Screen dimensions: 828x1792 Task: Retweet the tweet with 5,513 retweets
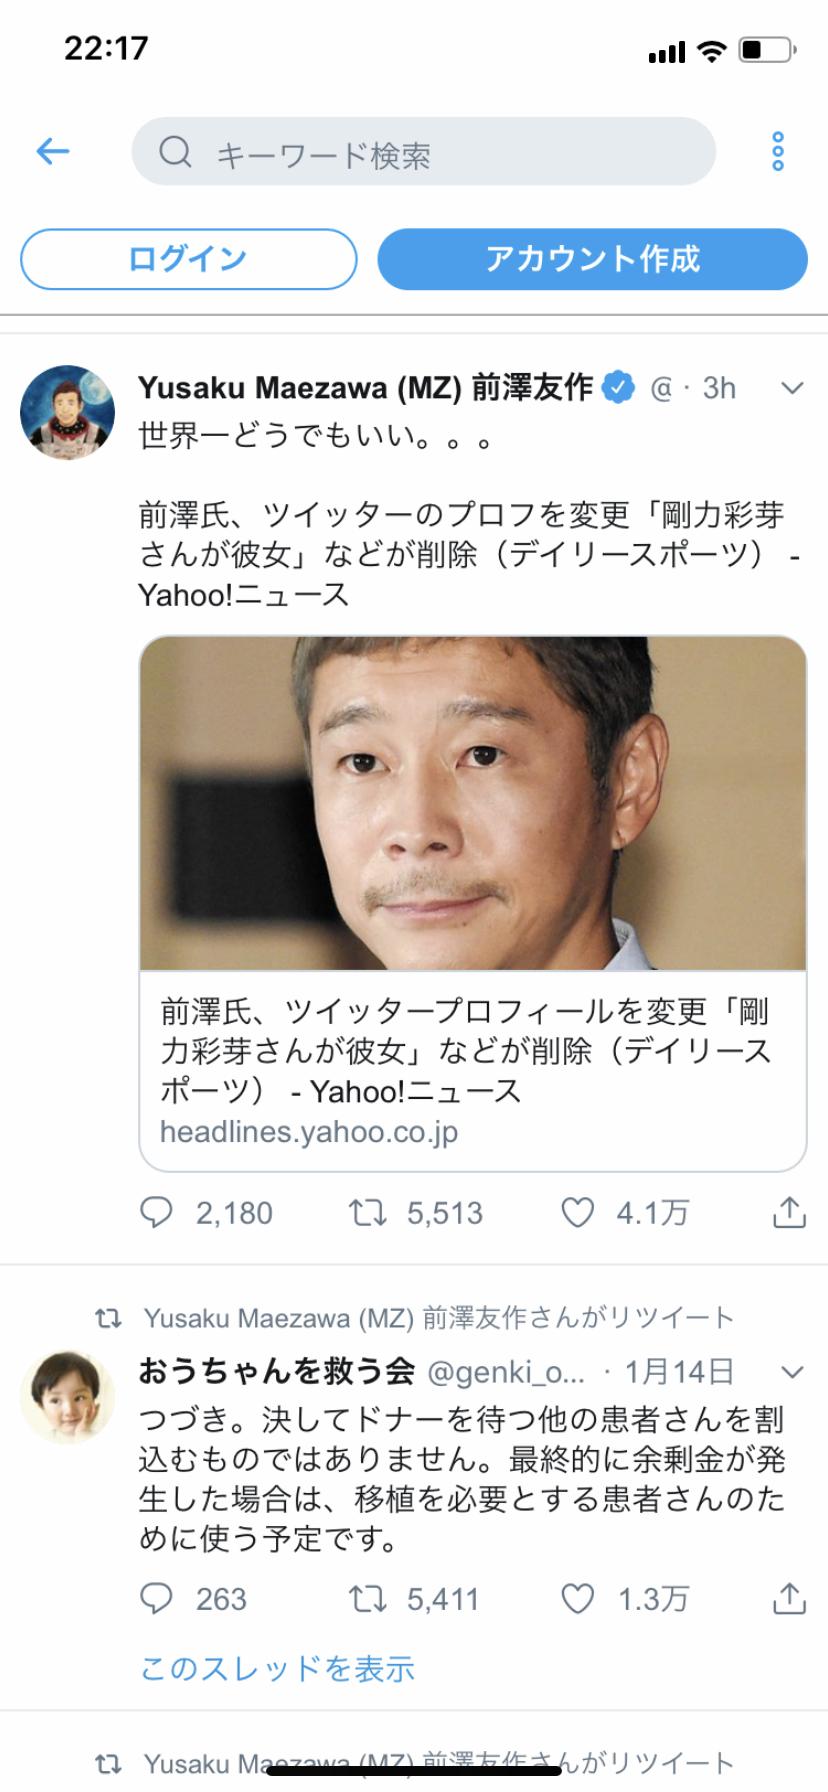click(367, 1213)
